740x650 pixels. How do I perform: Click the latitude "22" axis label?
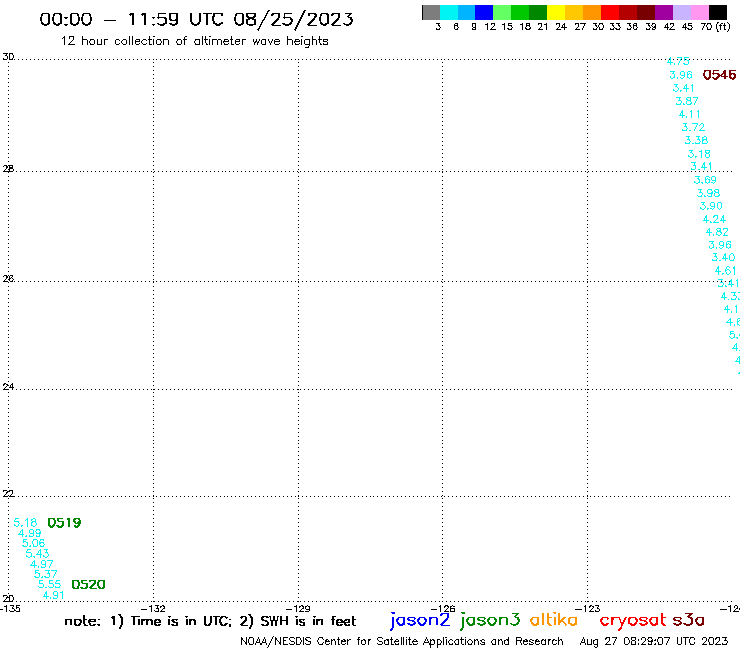8,494
